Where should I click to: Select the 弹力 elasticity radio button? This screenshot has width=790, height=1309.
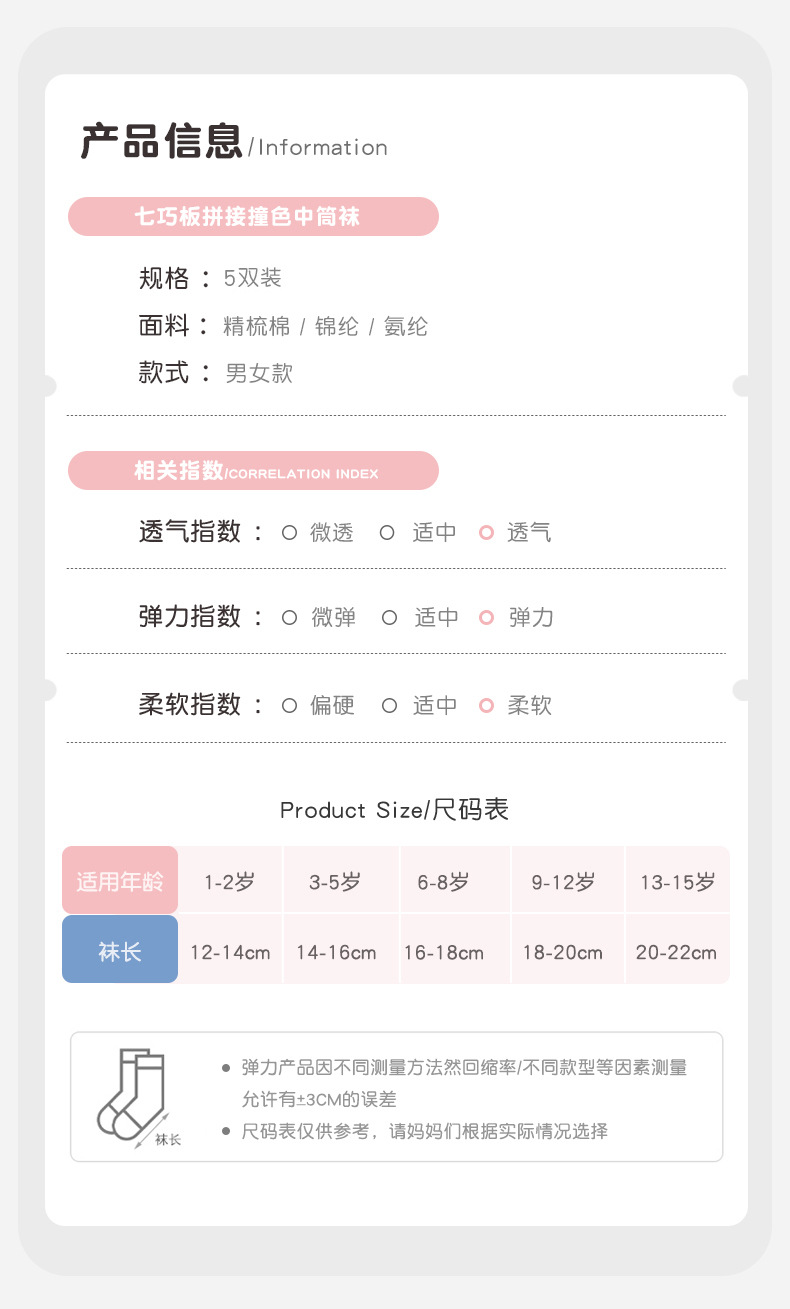tap(487, 618)
